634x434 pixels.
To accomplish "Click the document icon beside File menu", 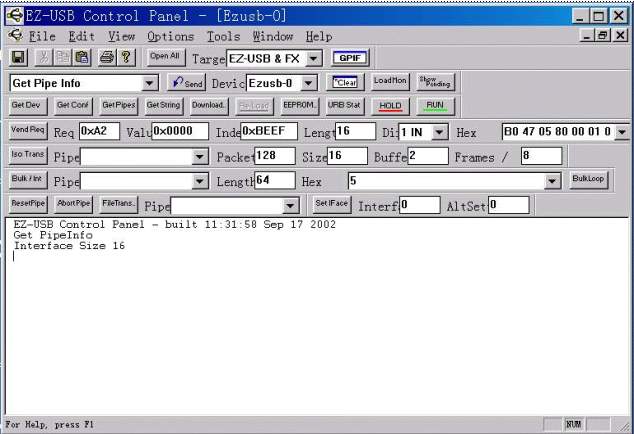I will tap(15, 36).
